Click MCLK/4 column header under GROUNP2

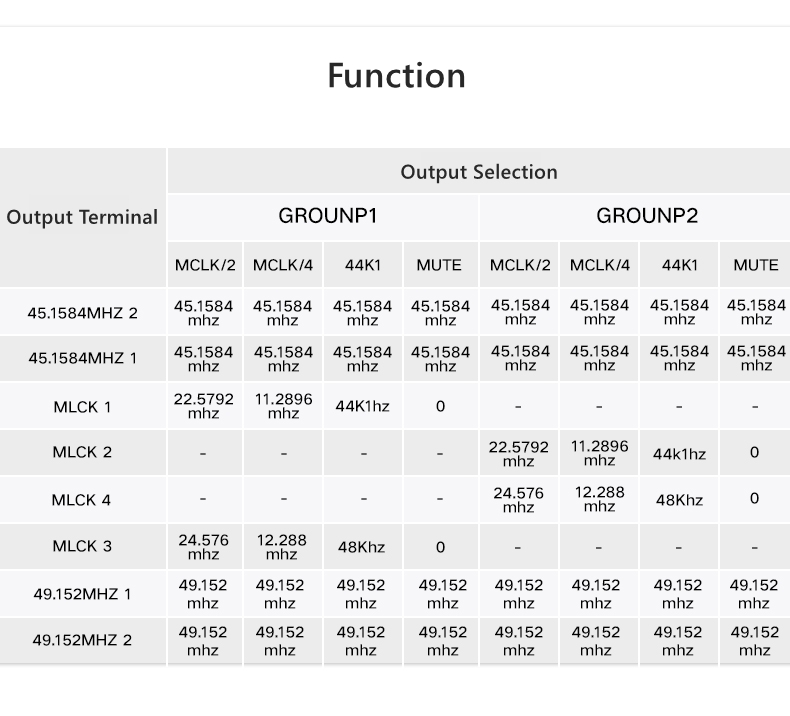[x=599, y=265]
